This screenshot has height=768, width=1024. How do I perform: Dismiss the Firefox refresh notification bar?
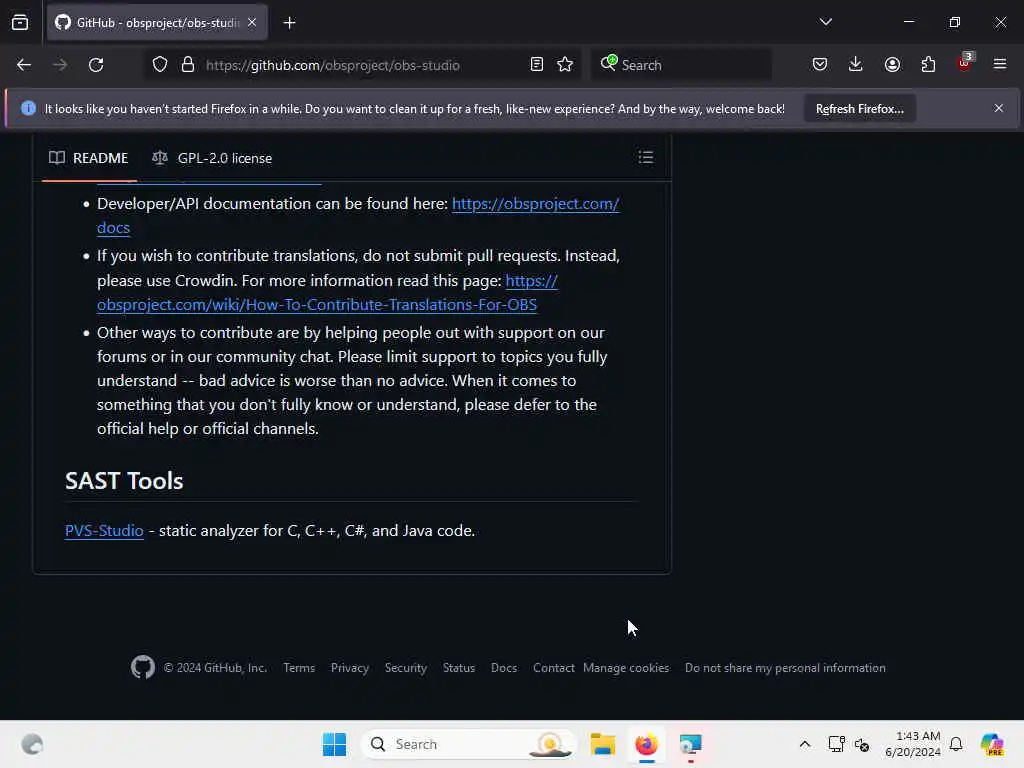pyautogui.click(x=999, y=108)
